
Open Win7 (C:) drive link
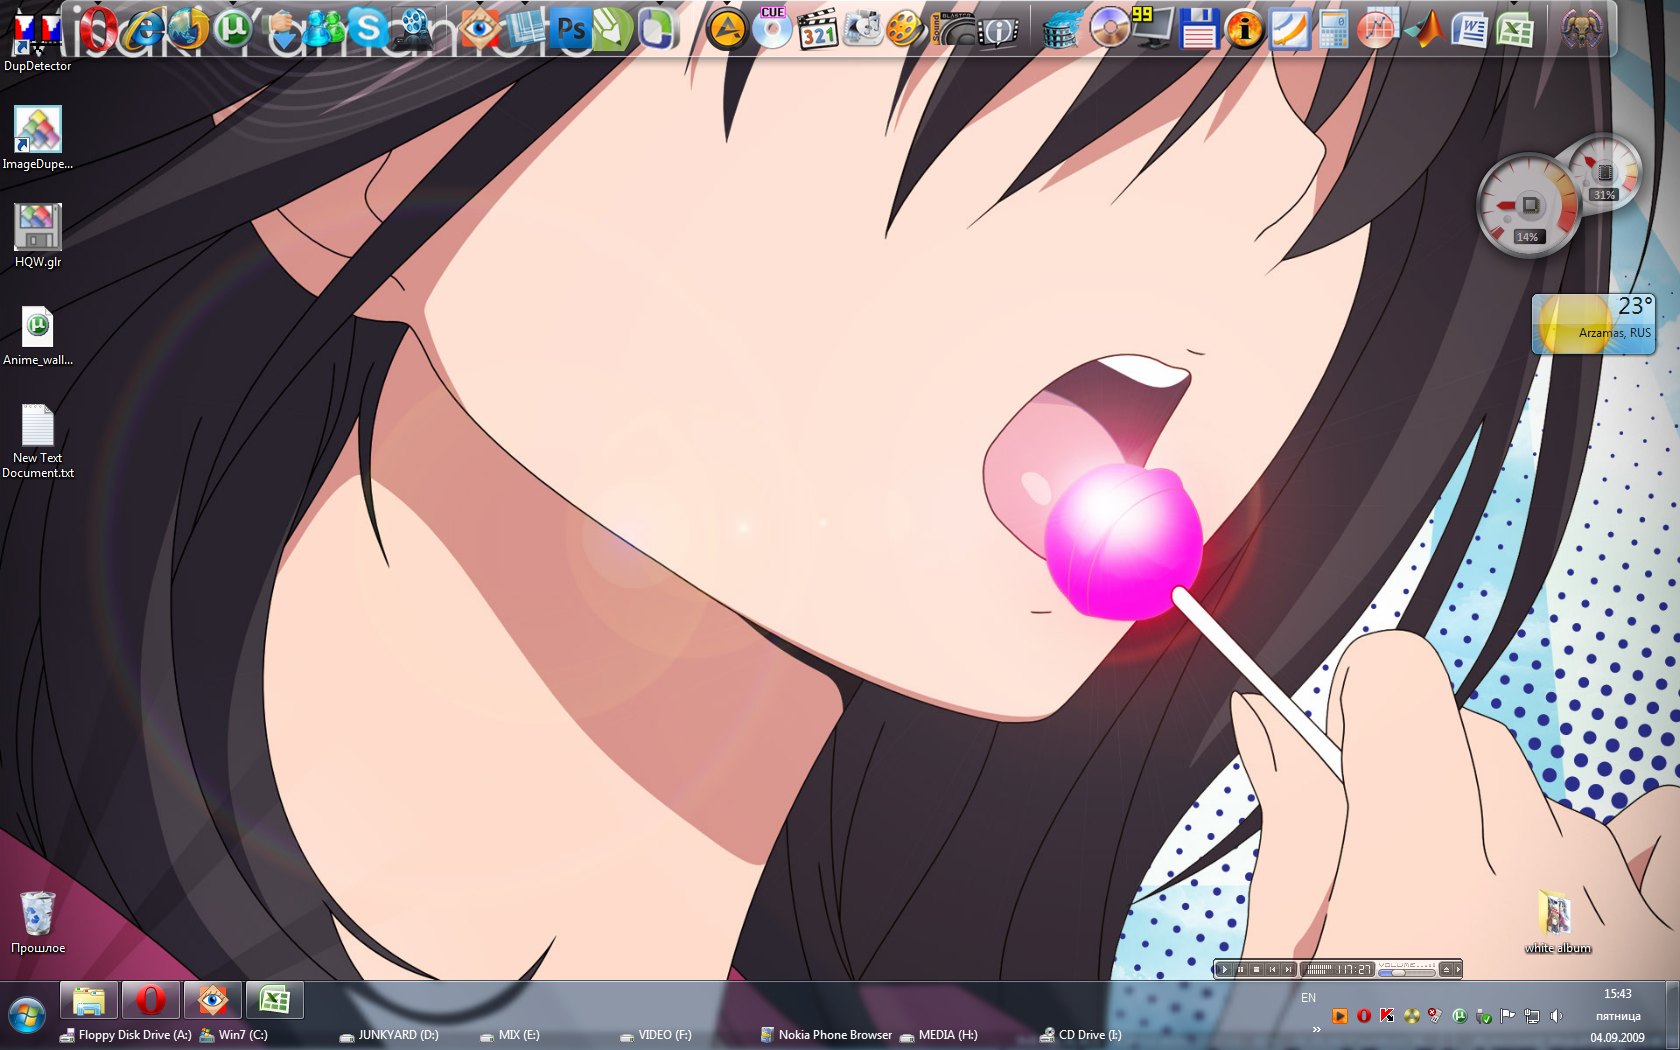click(234, 1035)
